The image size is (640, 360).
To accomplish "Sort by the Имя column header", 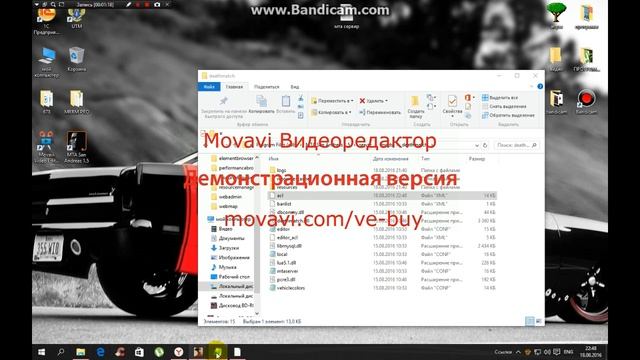I will [x=273, y=158].
